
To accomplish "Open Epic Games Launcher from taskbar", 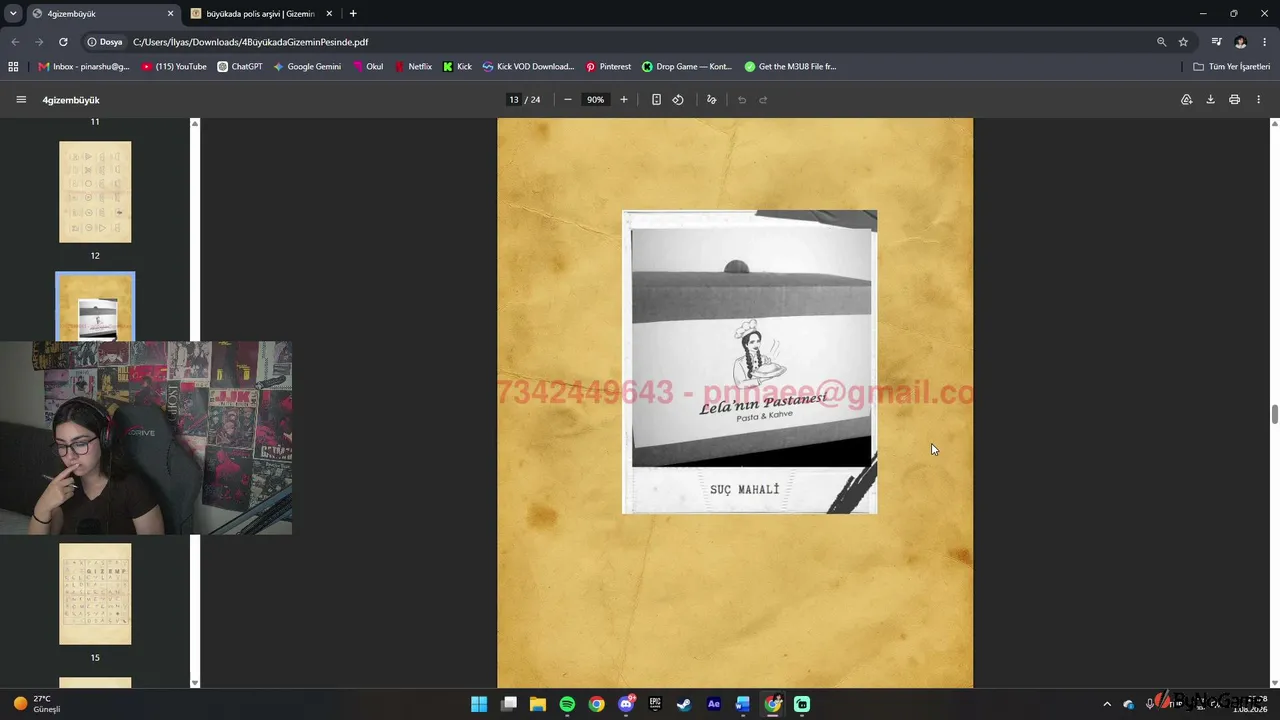I will (x=655, y=704).
